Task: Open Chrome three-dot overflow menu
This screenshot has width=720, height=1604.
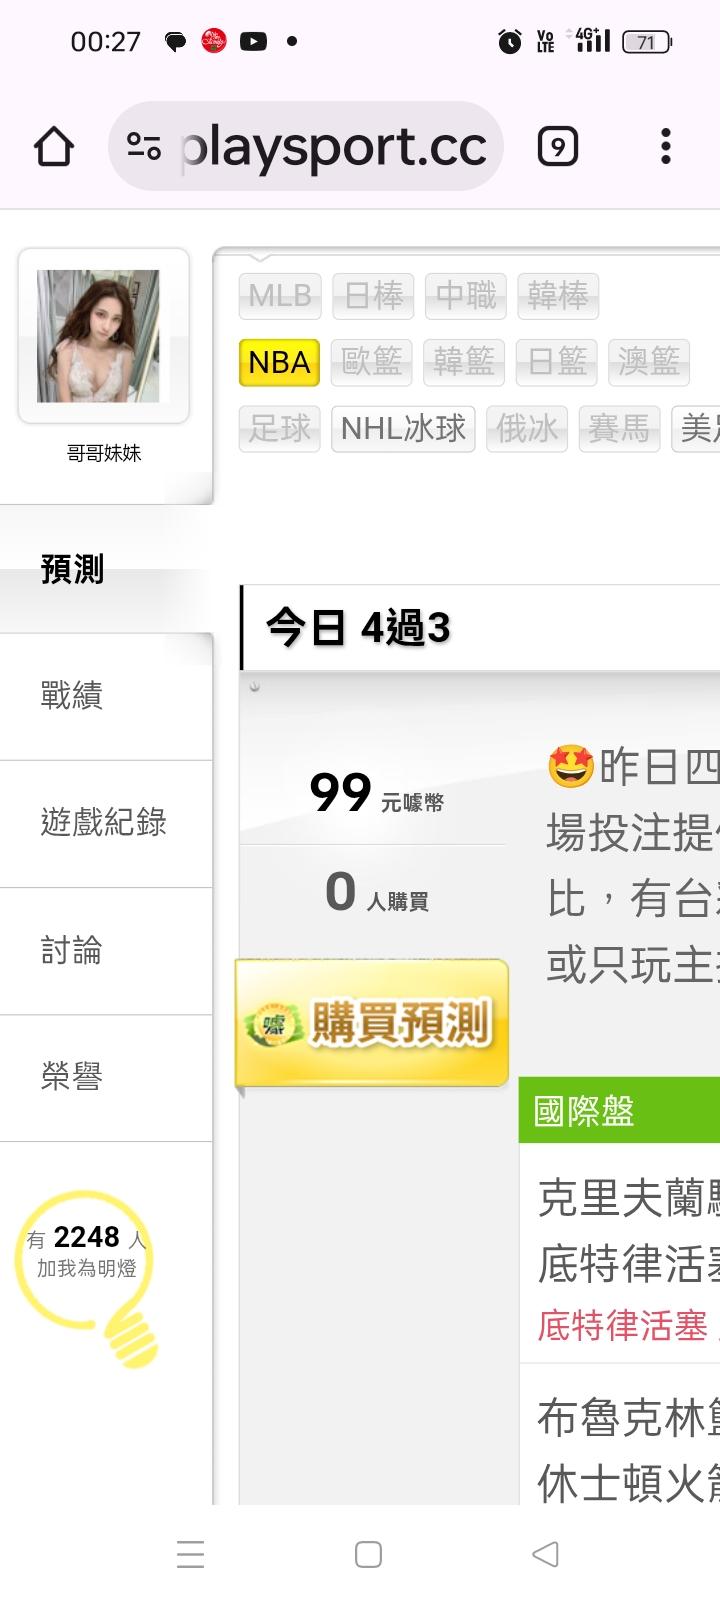Action: tap(665, 147)
